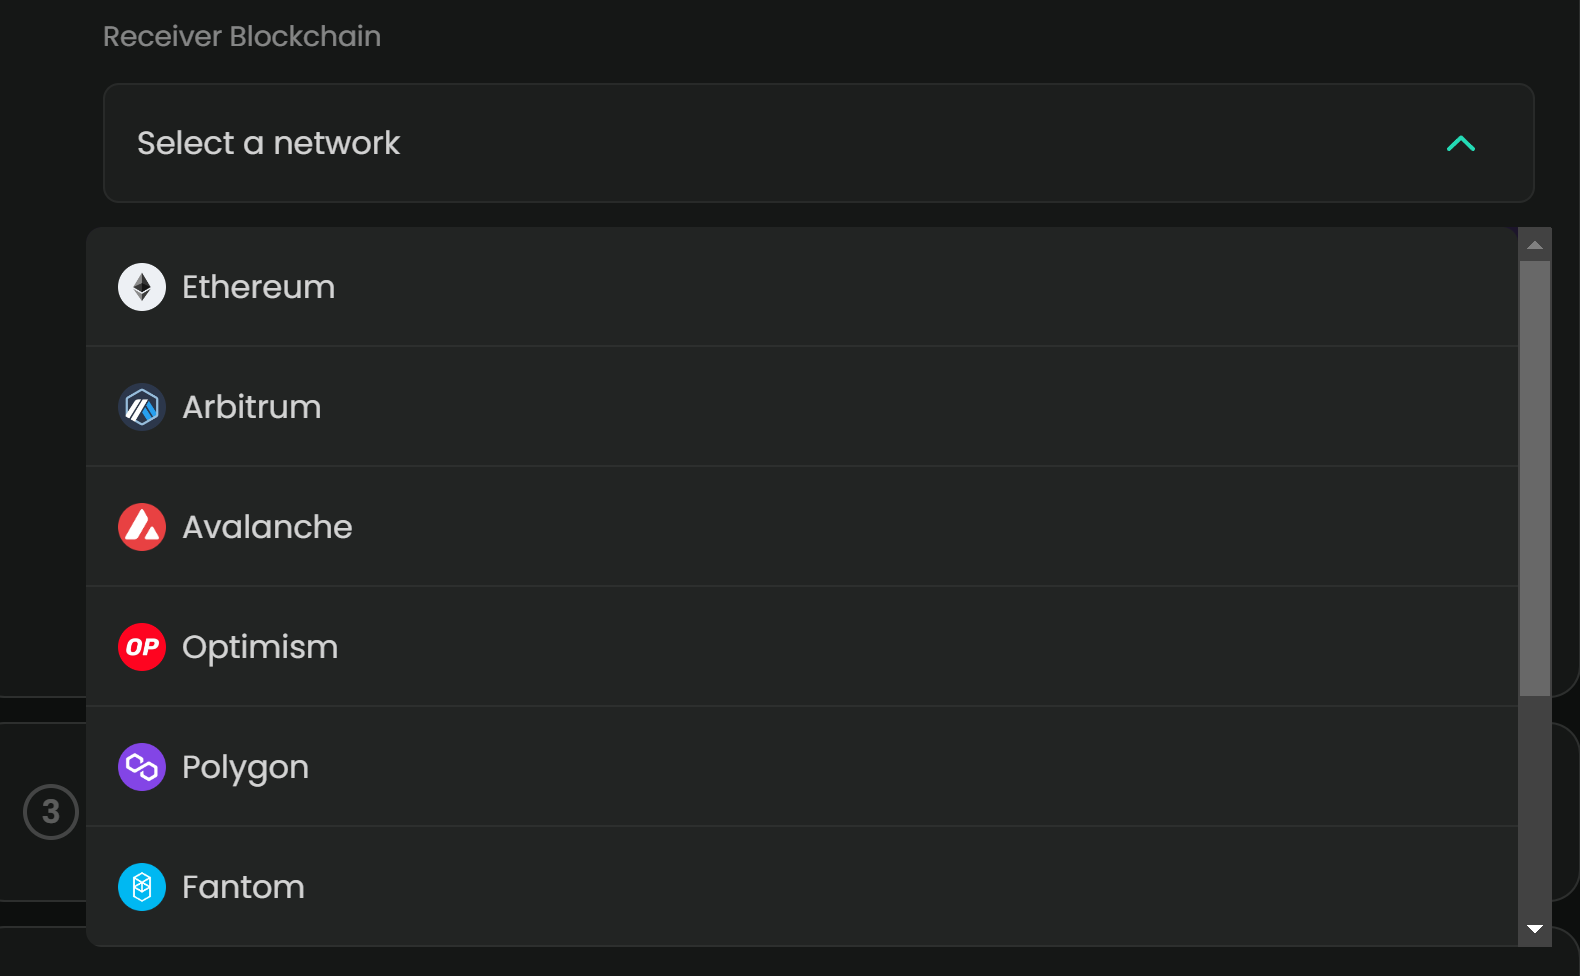Collapse the network list with green chevron
The height and width of the screenshot is (976, 1580).
1460,144
